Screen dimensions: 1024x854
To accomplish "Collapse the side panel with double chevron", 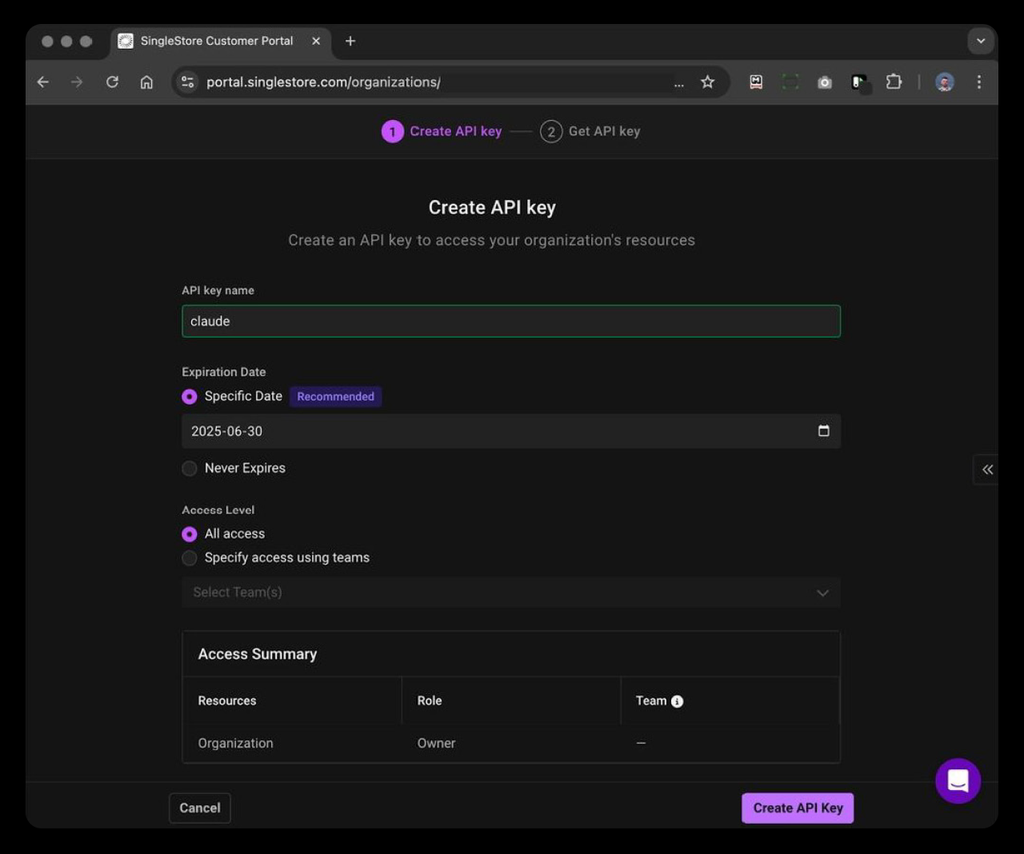I will coord(987,469).
